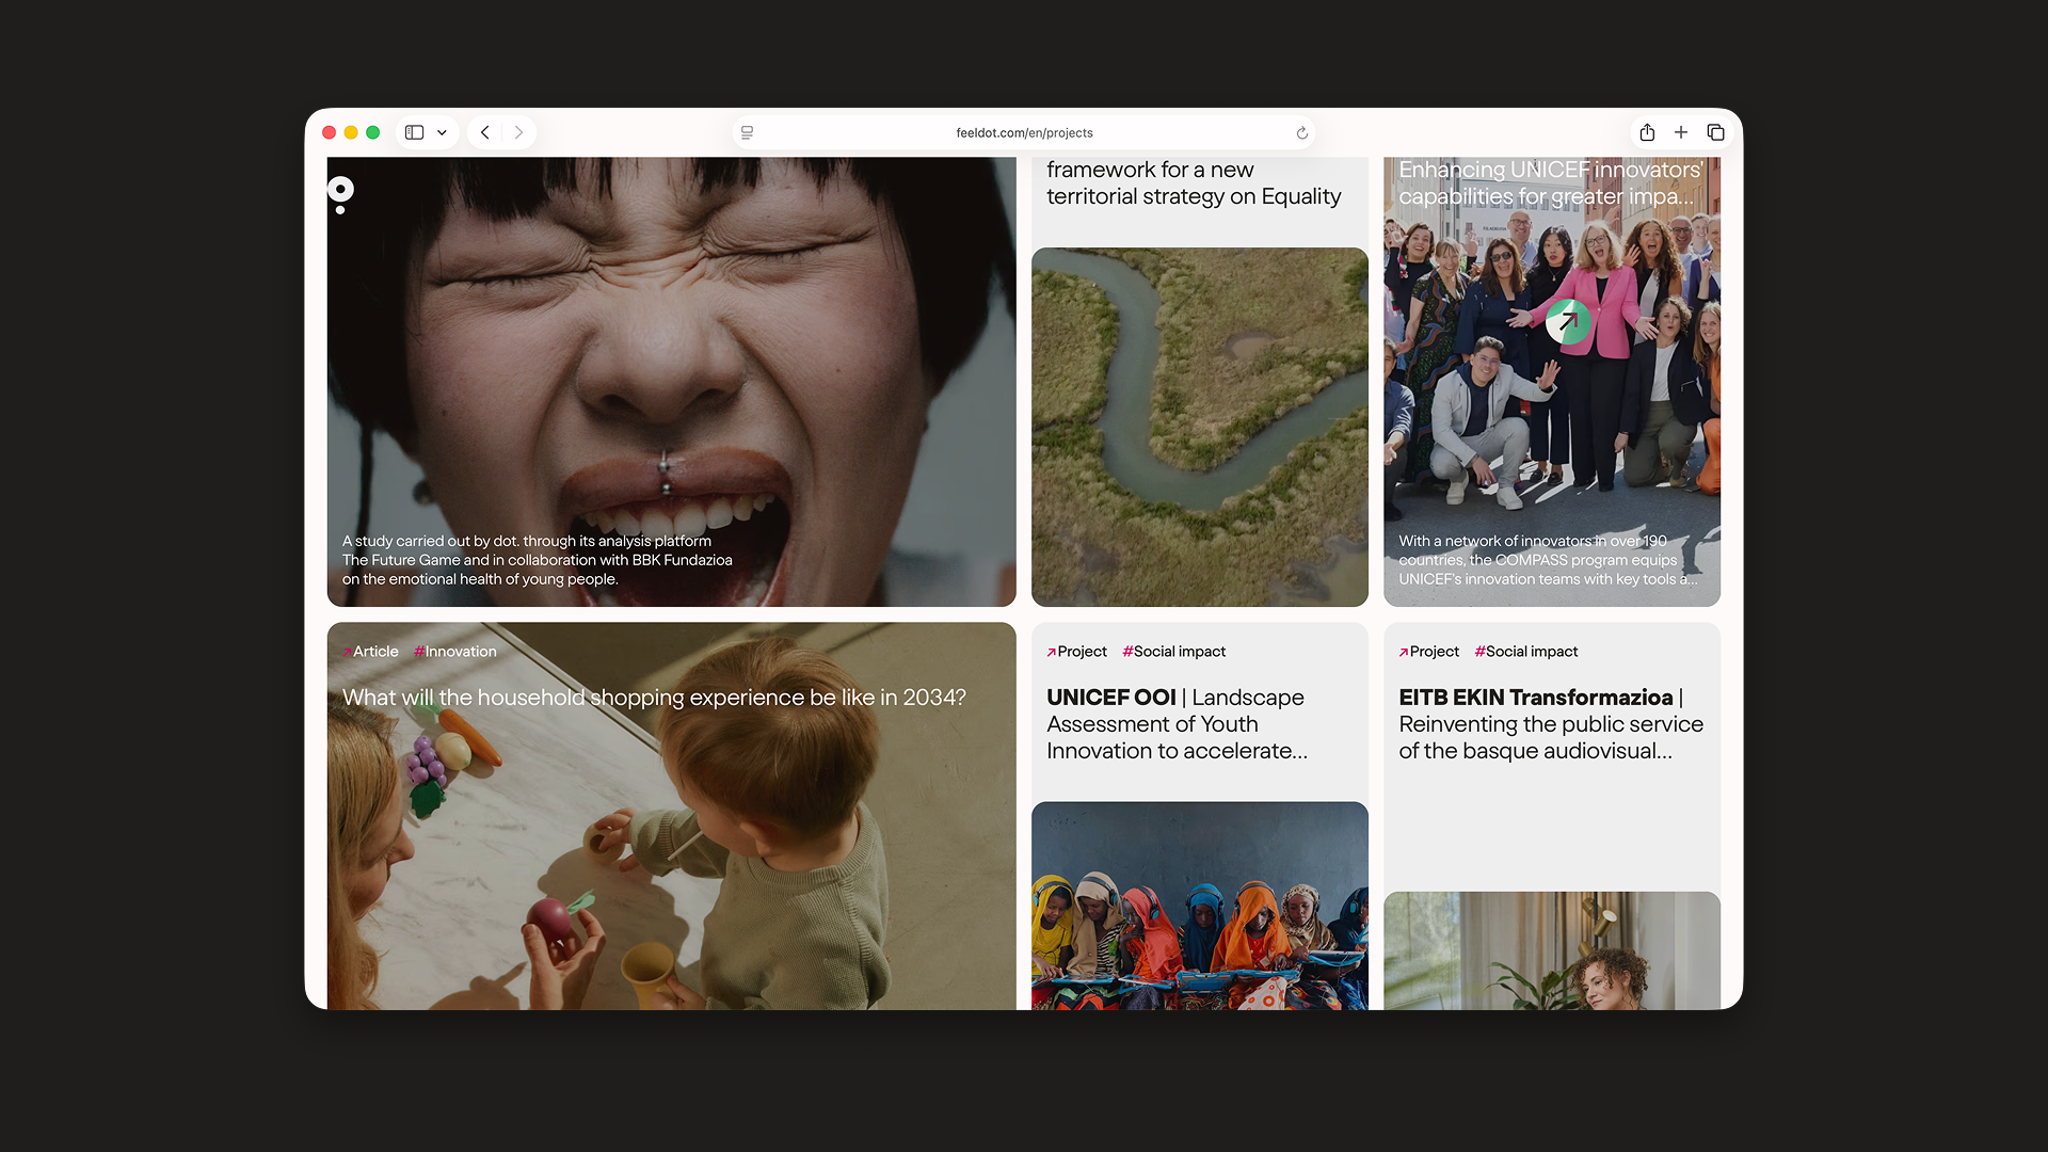Expand the sidebar options dropdown chevron
The width and height of the screenshot is (2048, 1152).
tap(442, 132)
